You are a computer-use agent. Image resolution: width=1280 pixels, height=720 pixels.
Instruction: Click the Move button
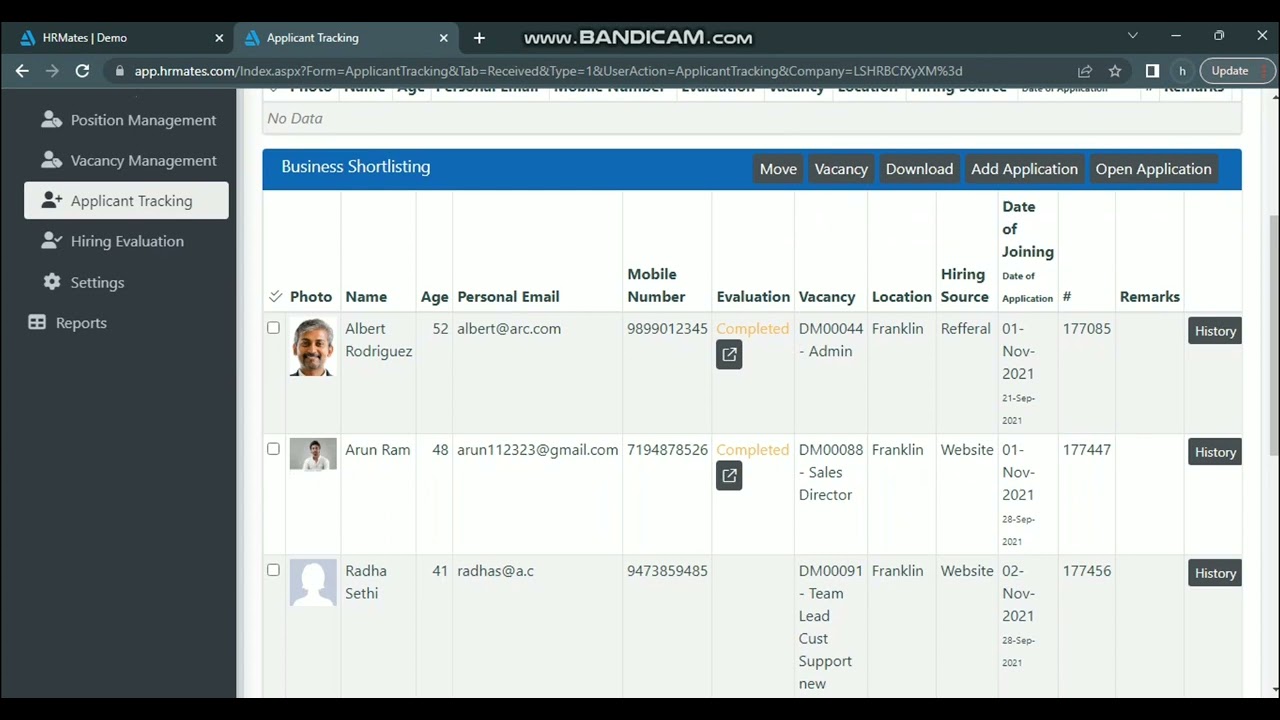(x=778, y=169)
